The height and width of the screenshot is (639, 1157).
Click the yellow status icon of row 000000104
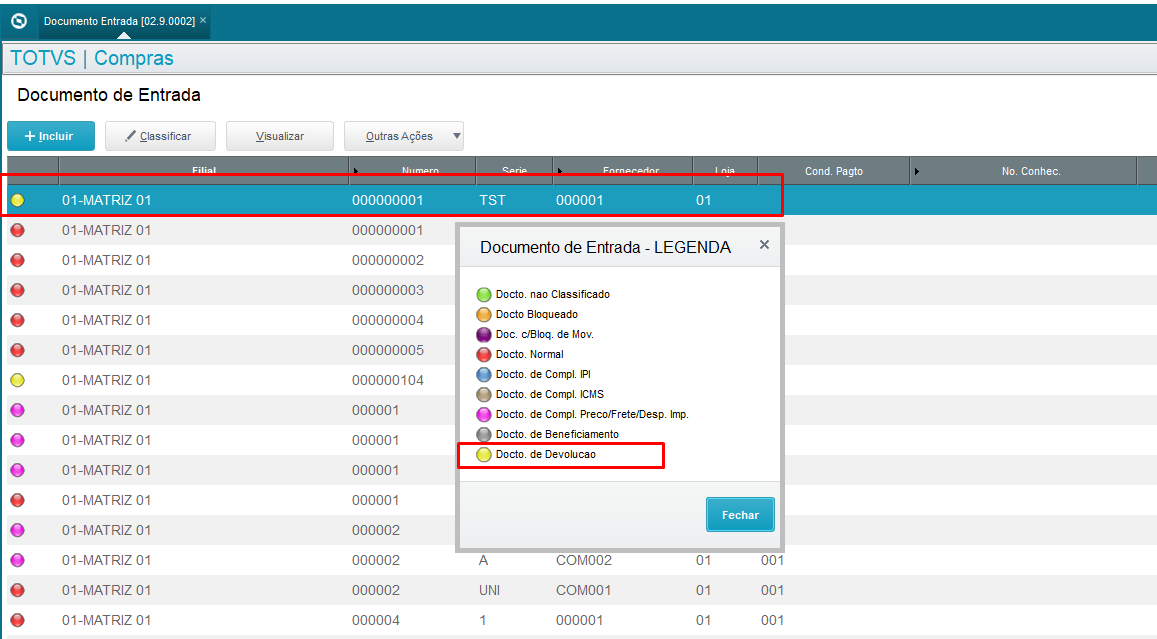point(18,380)
